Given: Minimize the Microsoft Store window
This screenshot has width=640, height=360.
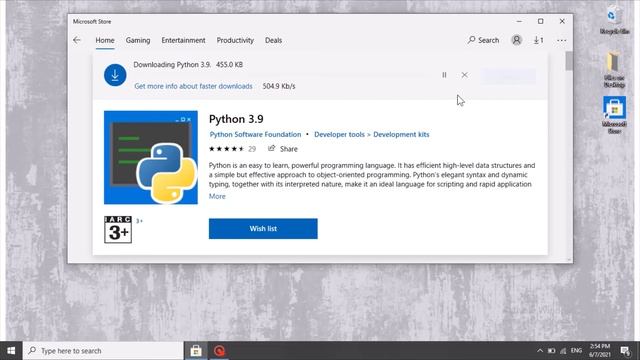Looking at the screenshot, I should click(519, 21).
